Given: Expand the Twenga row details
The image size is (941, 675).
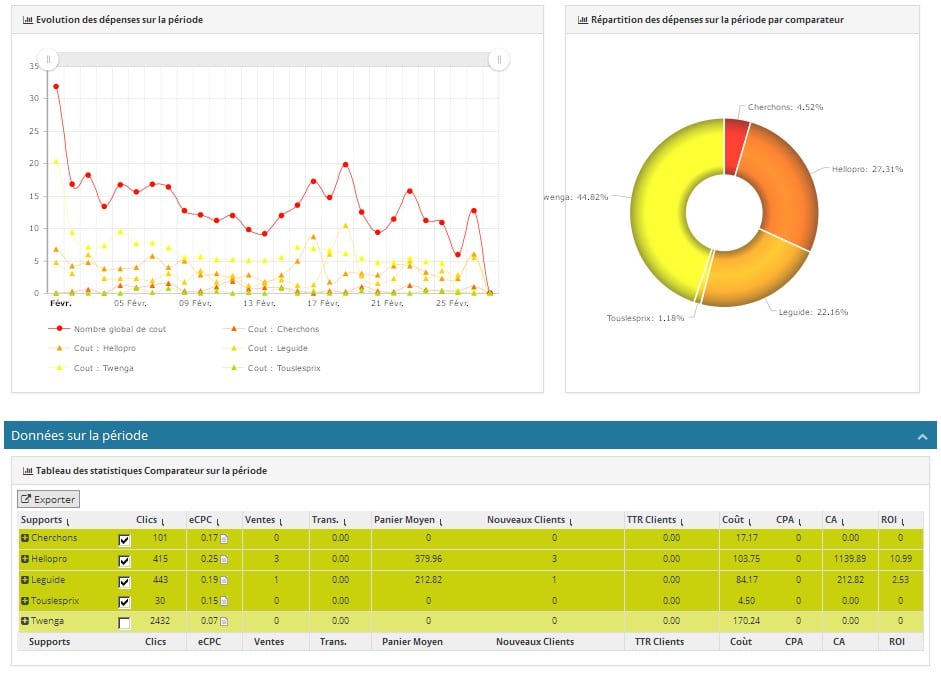Looking at the screenshot, I should pyautogui.click(x=25, y=621).
